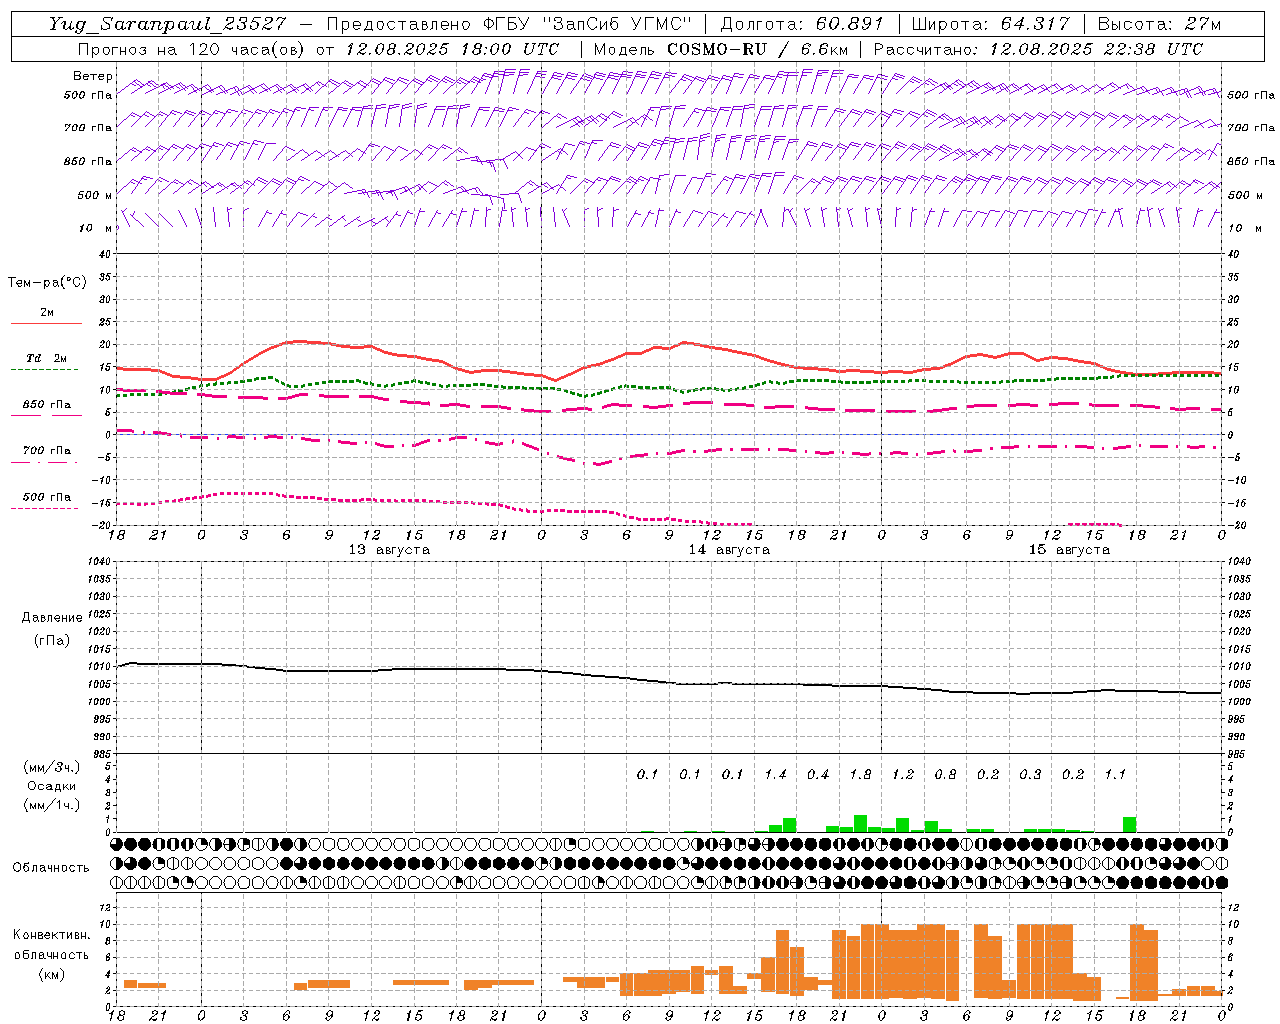Click '500 гПа' legend label under temperature
Viewport: 1280px width, 1024px height.
47,497
